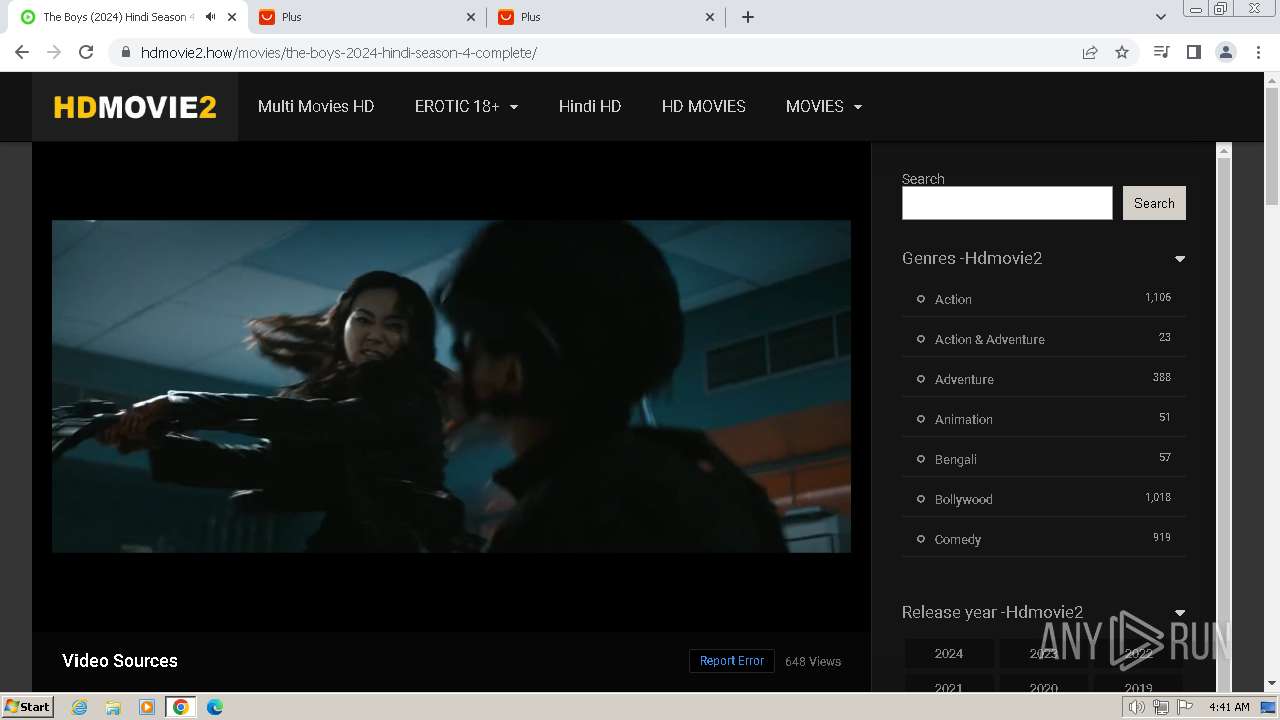Open the tab search dropdown

pyautogui.click(x=1161, y=17)
